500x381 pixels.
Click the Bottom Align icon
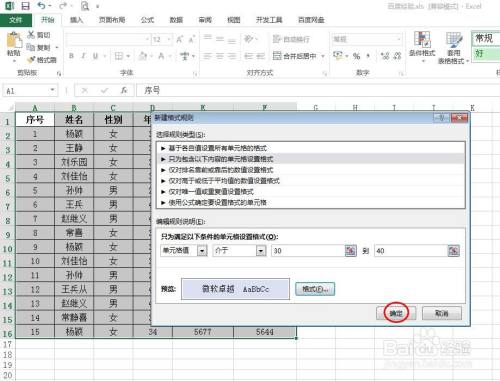[x=232, y=41]
